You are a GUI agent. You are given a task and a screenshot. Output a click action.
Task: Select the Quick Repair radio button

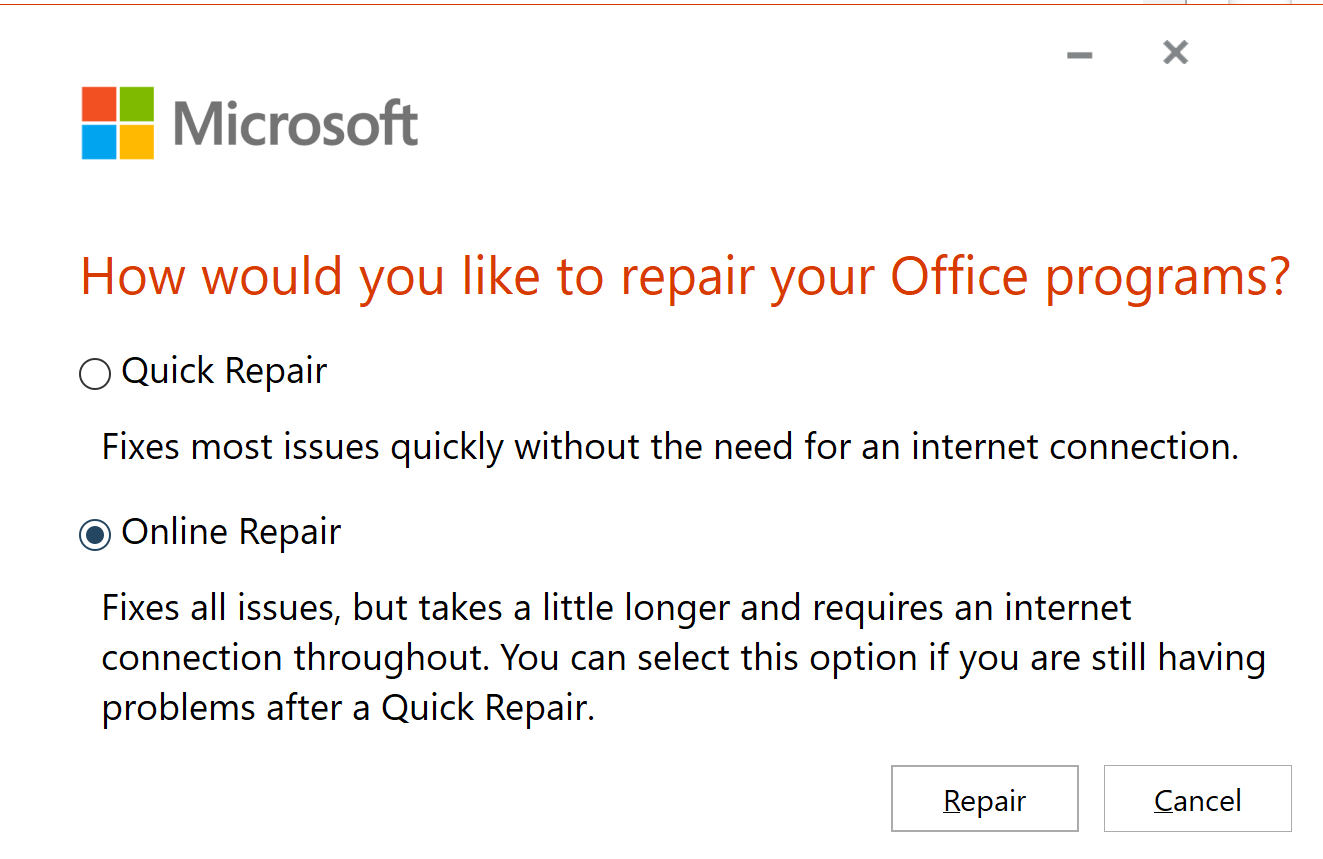coord(94,375)
